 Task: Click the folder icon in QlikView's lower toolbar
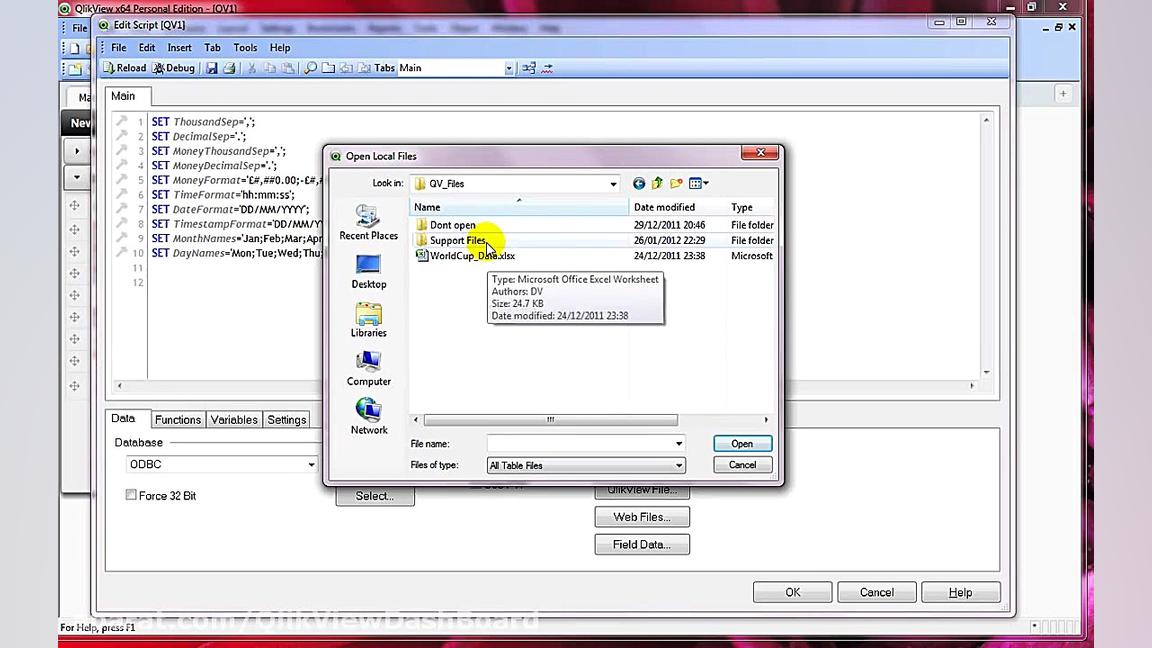(x=75, y=68)
